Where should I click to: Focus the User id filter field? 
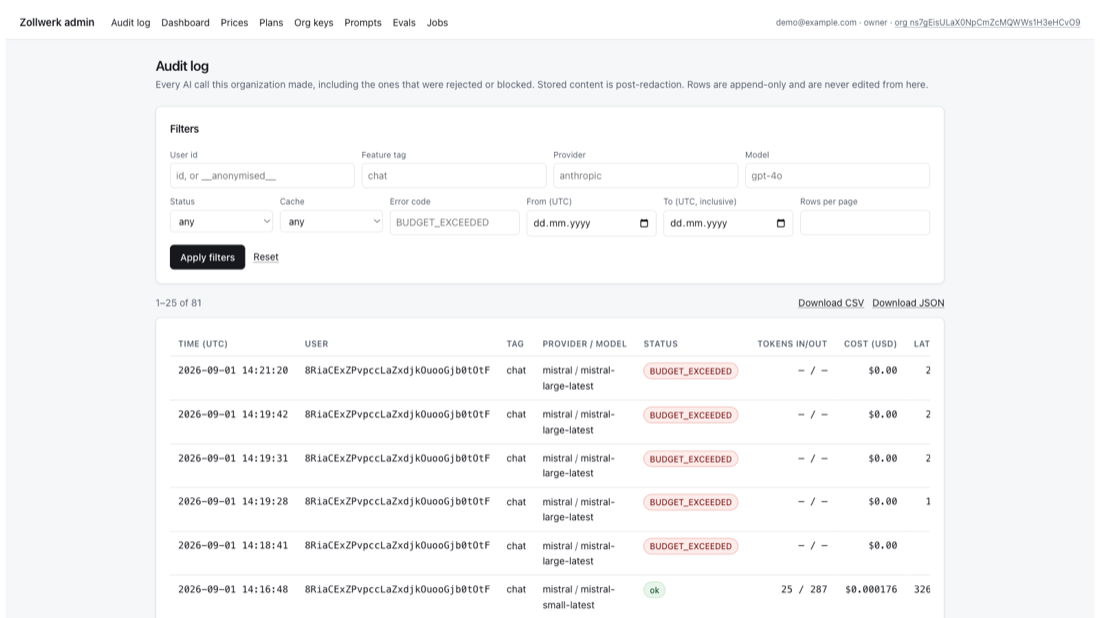(262, 175)
